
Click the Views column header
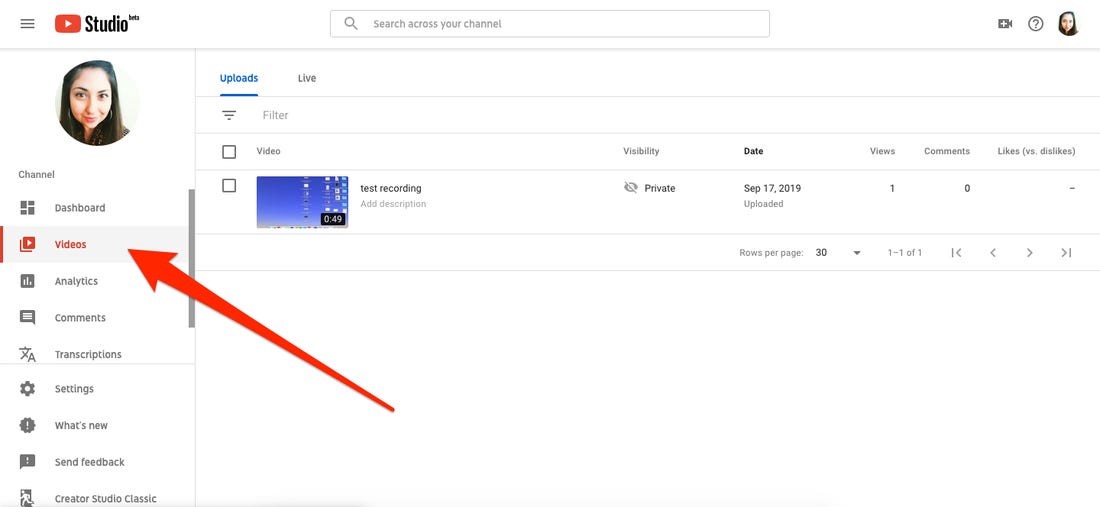(x=883, y=151)
